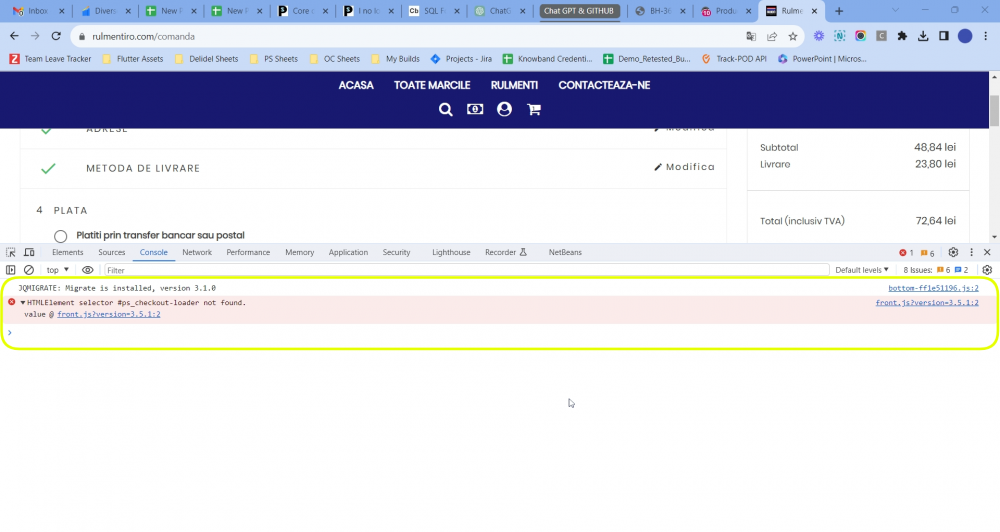Open front.js source link at the right of error row
Viewport: 1000px width, 532px height.
pos(927,303)
